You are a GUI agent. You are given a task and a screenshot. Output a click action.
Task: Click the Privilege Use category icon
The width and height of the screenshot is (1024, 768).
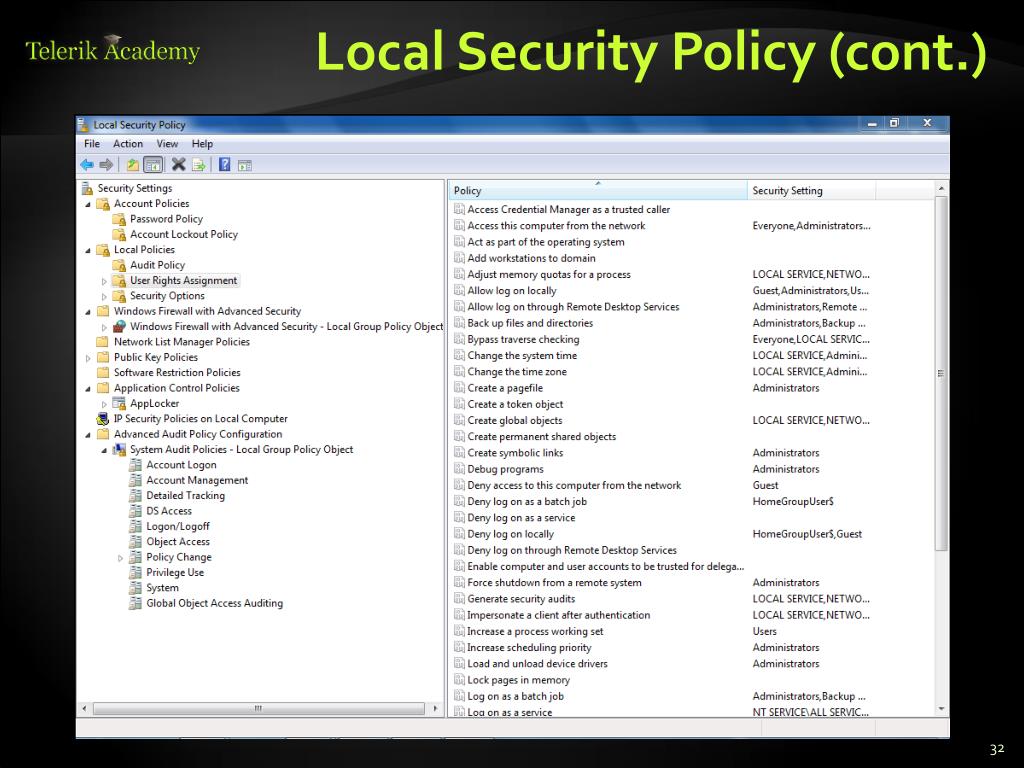tap(135, 572)
